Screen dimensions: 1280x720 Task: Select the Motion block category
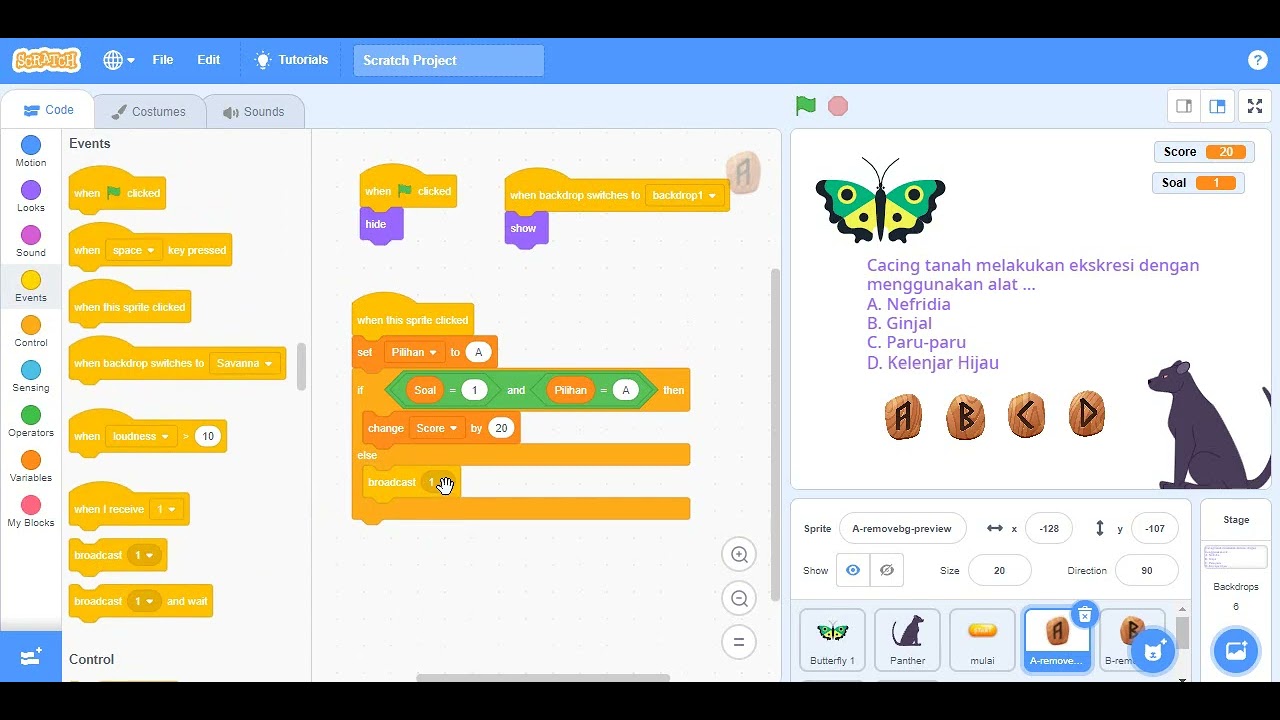pos(31,152)
